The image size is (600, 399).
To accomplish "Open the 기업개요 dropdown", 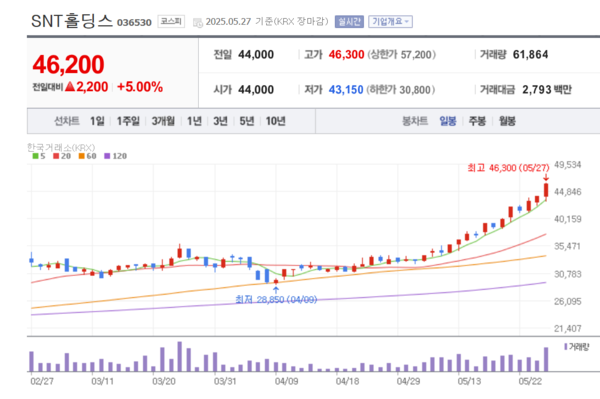I will coord(390,21).
